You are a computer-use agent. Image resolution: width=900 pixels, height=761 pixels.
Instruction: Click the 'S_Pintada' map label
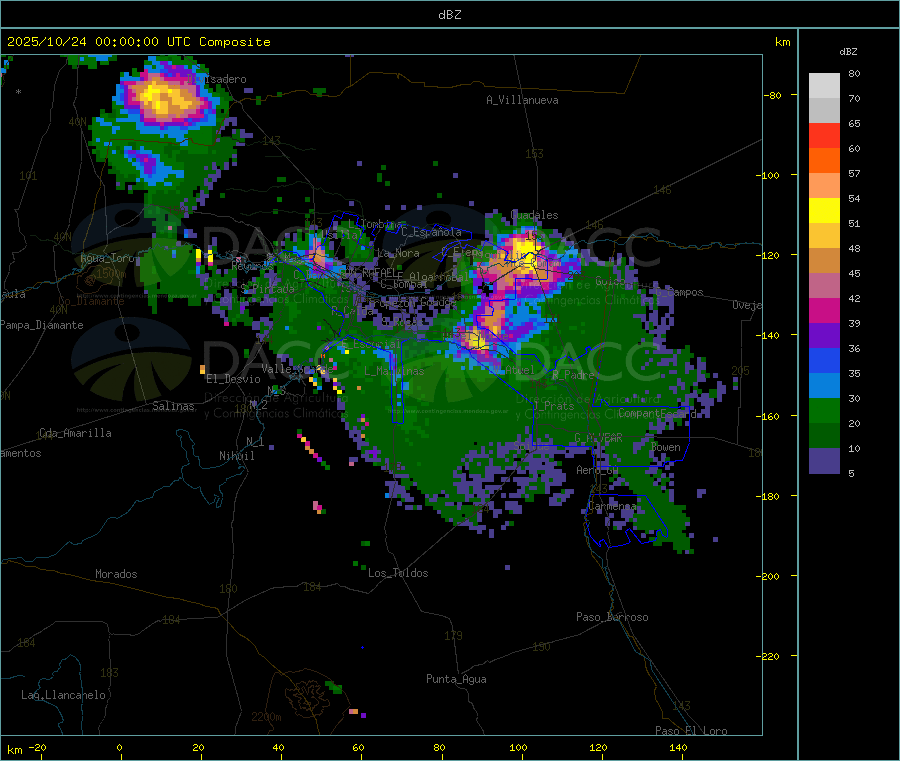(267, 289)
